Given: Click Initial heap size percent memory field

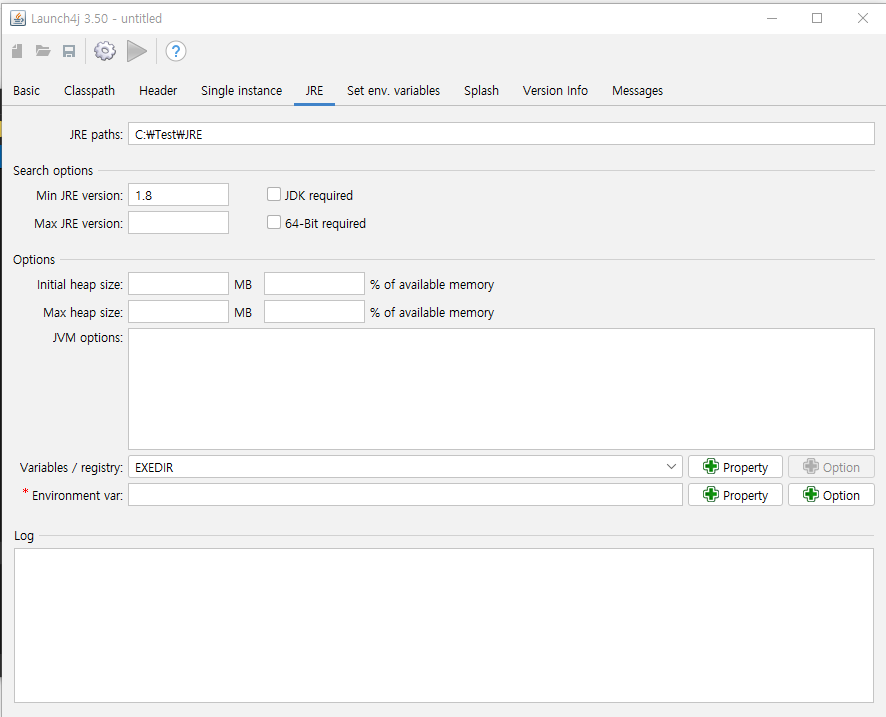Looking at the screenshot, I should coord(314,284).
